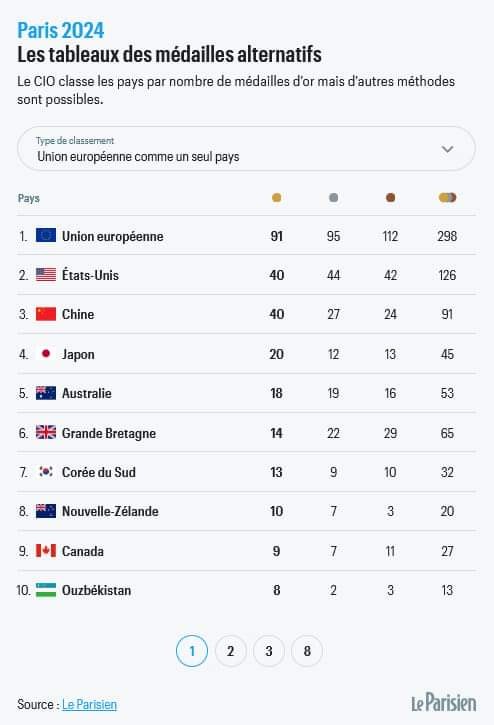Jump to last page 8
Screen dimensions: 494x725
(x=307, y=651)
